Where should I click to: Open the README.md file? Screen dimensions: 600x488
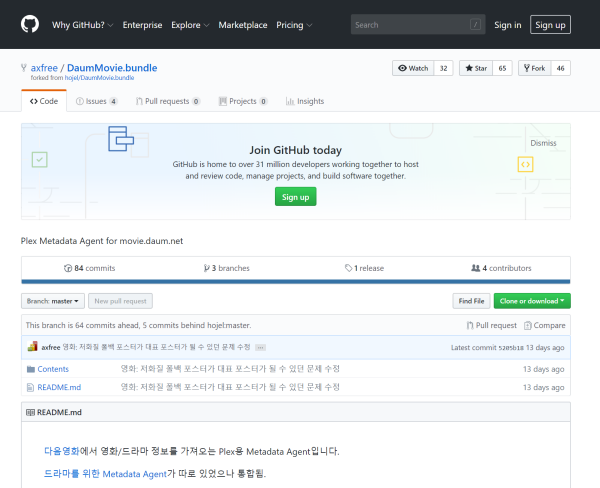[59, 387]
